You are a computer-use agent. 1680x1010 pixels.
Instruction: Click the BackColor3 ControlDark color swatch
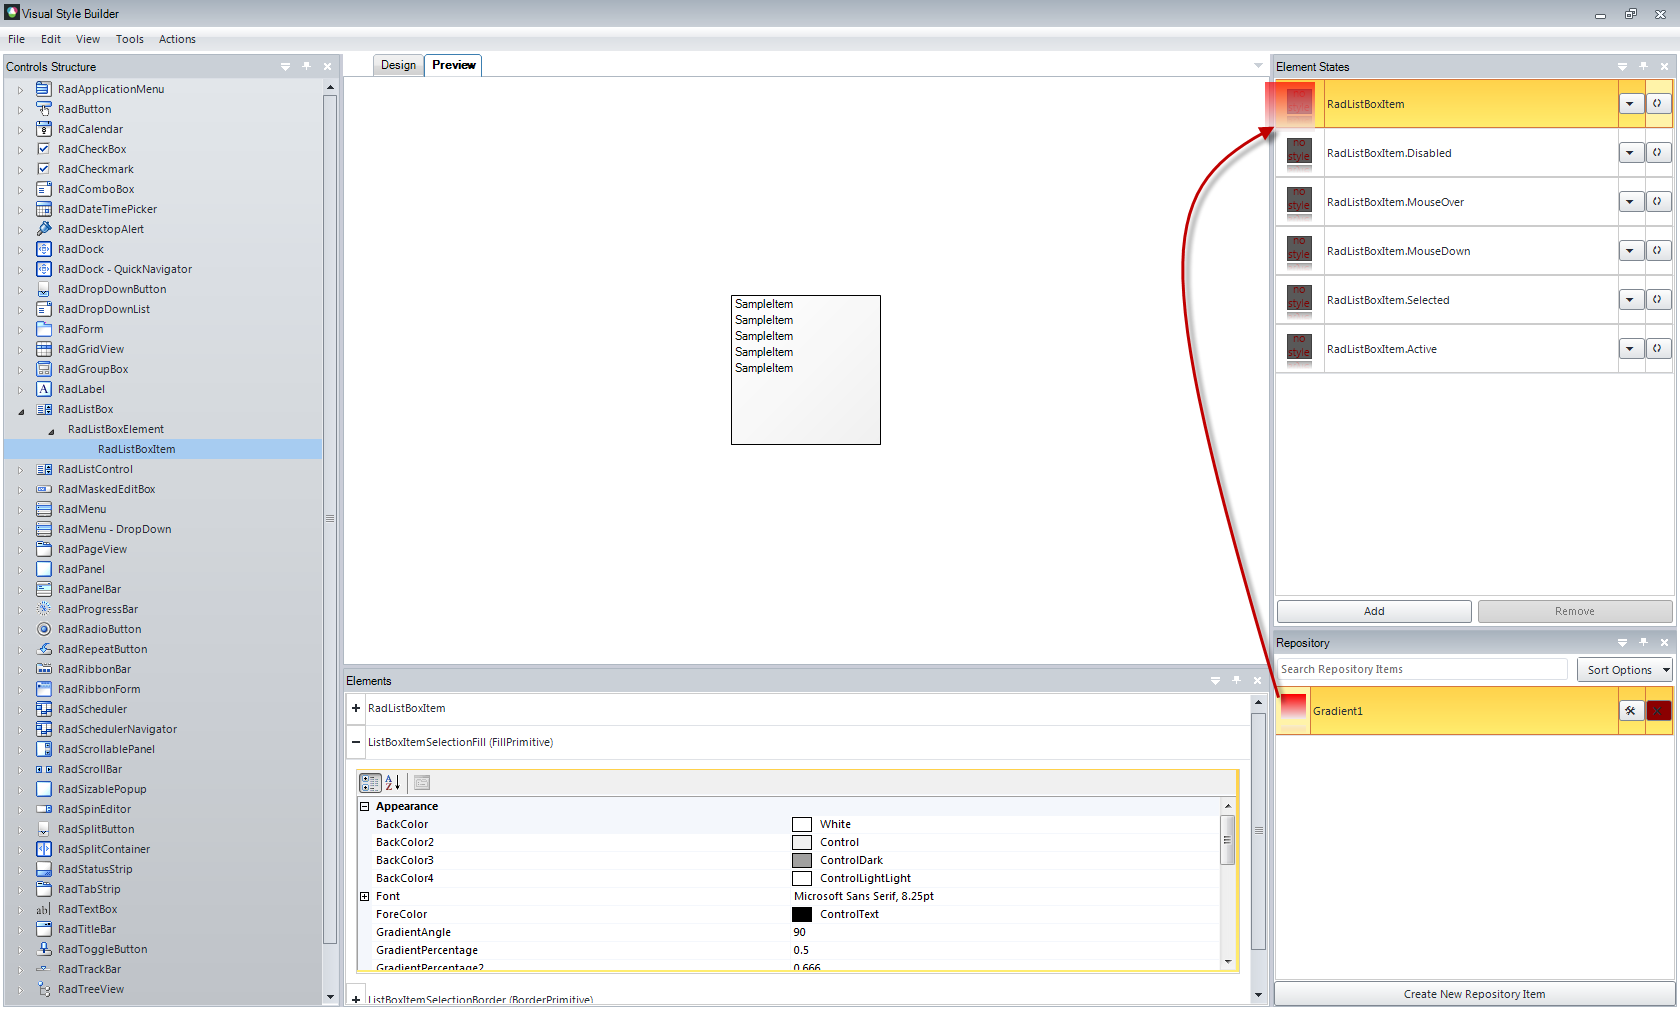(x=802, y=860)
